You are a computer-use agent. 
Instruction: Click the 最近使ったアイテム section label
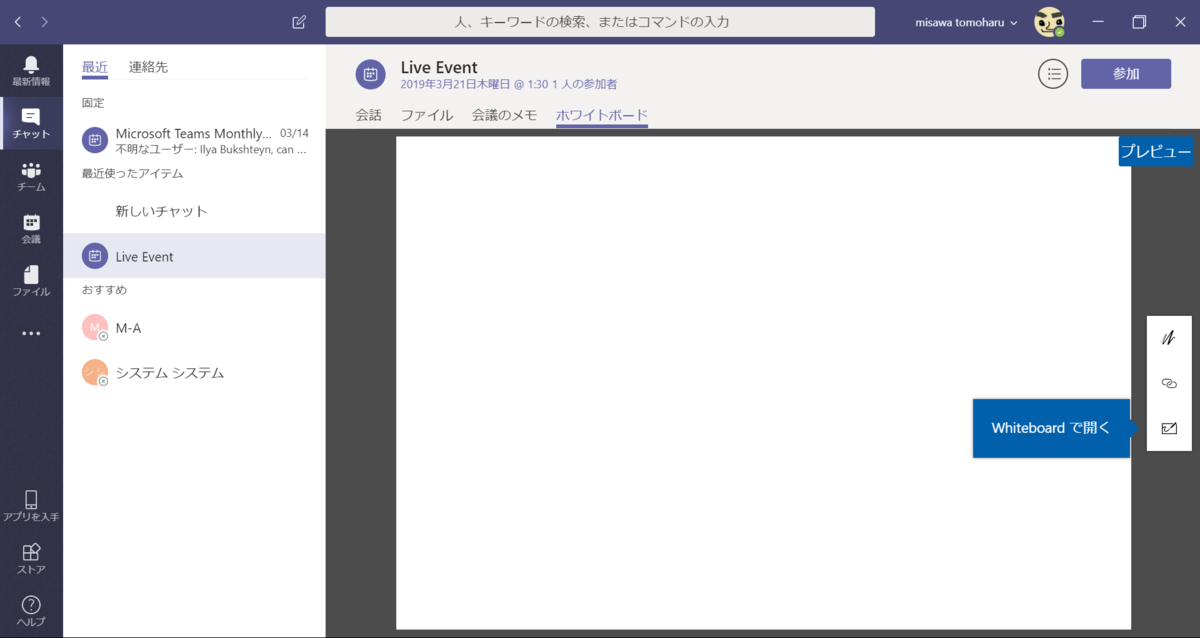[132, 173]
